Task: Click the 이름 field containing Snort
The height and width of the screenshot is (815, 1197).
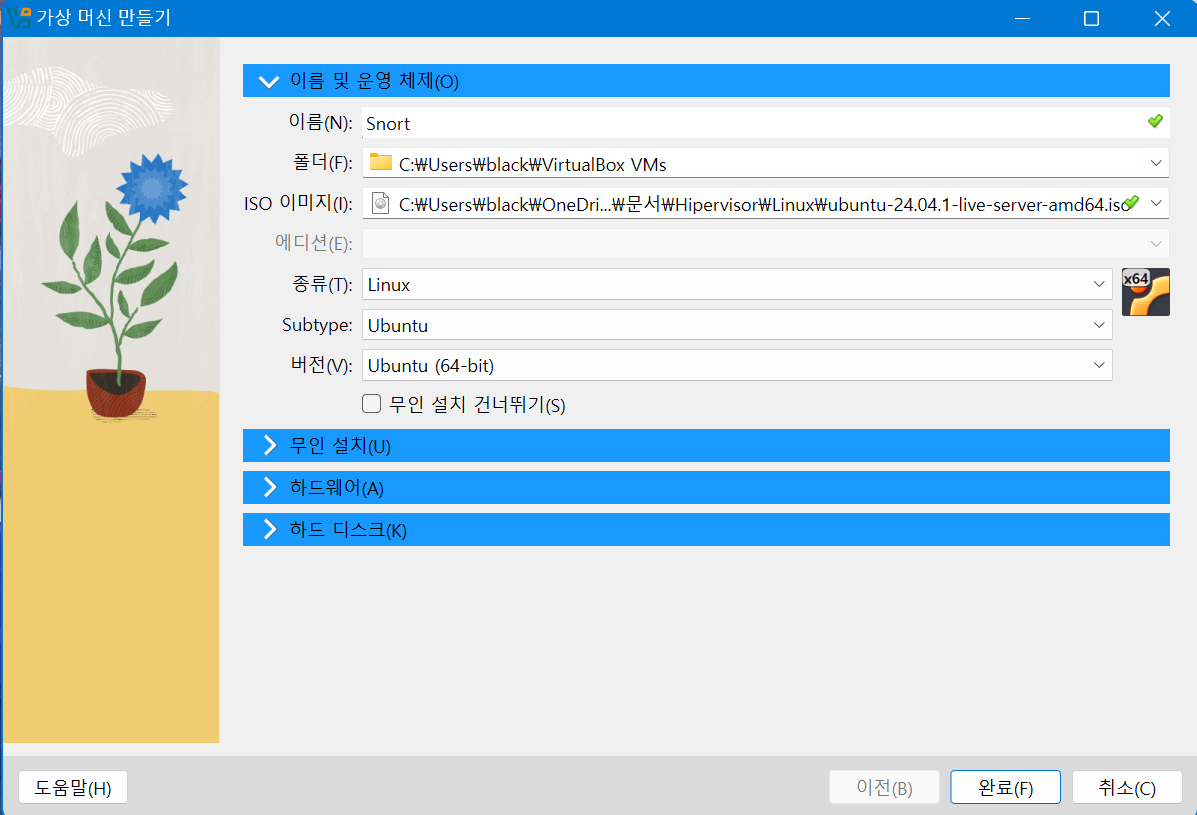Action: (x=766, y=123)
